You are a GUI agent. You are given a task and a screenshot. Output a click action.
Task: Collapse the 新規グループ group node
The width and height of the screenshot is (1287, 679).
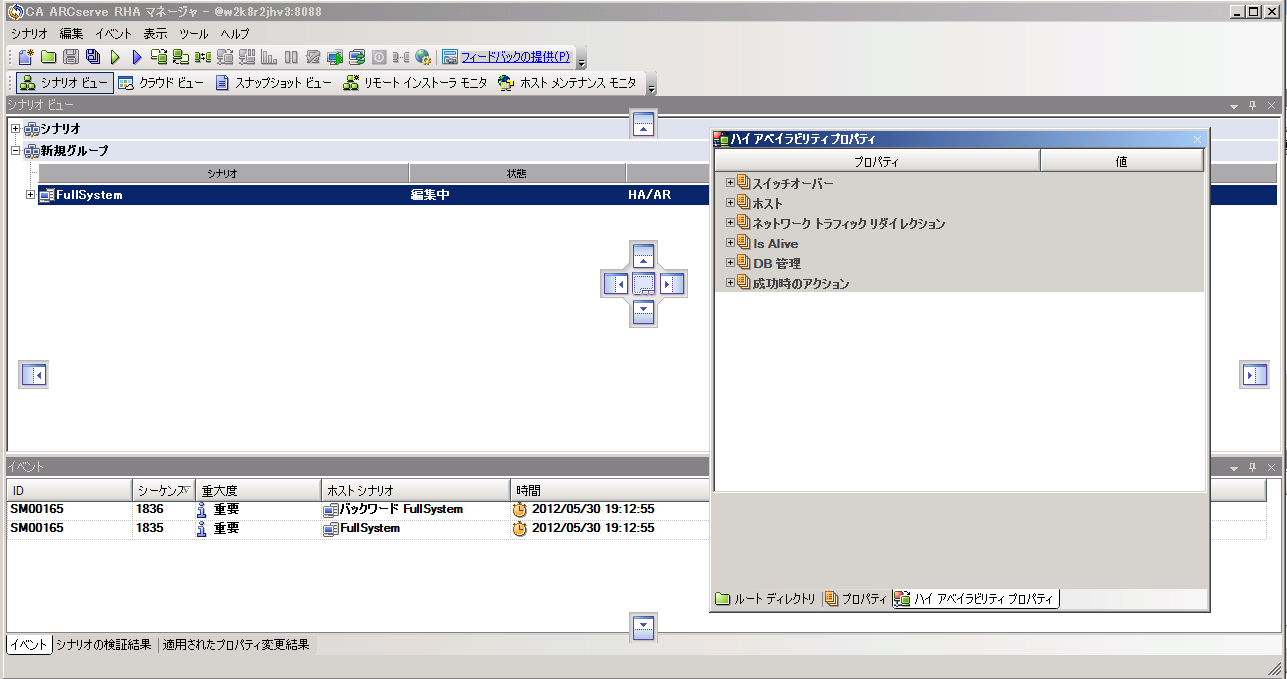click(15, 151)
